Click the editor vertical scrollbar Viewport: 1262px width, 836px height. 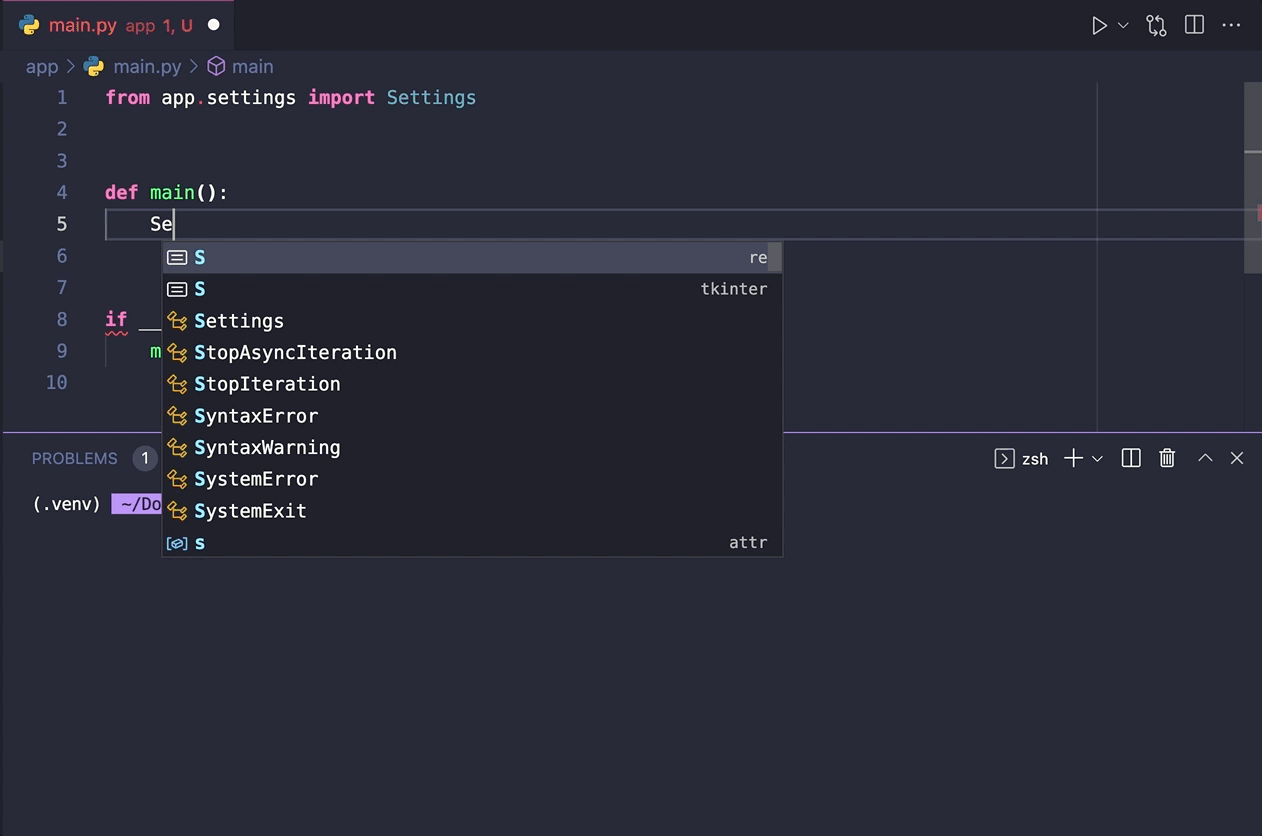point(1253,178)
